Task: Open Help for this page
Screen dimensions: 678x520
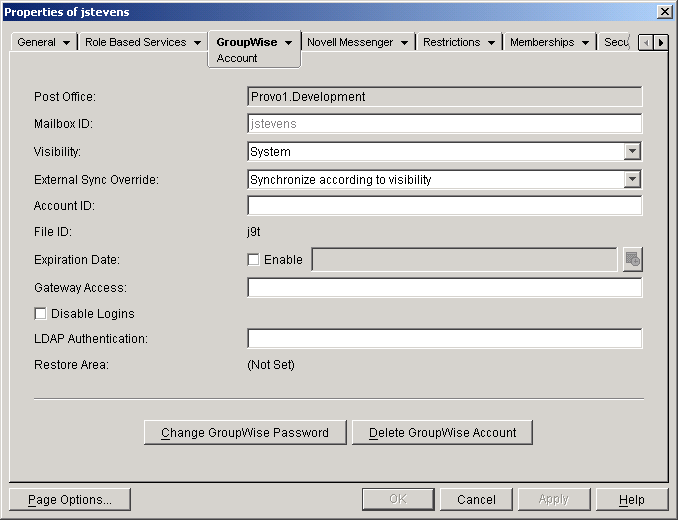Action: (632, 499)
